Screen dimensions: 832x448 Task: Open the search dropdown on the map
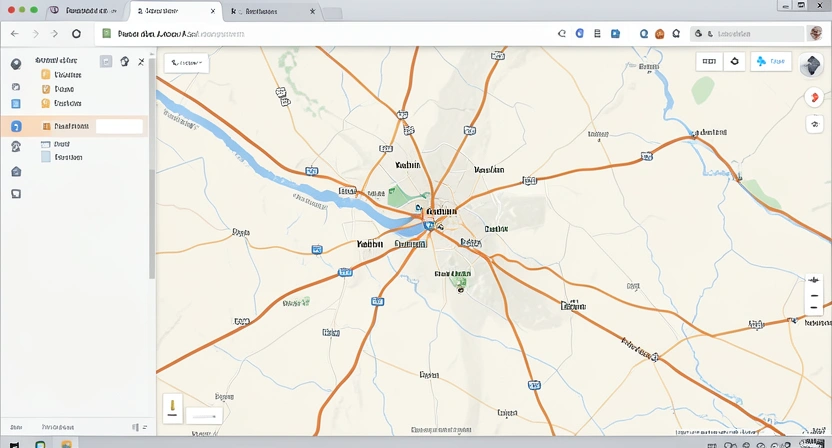tap(186, 62)
